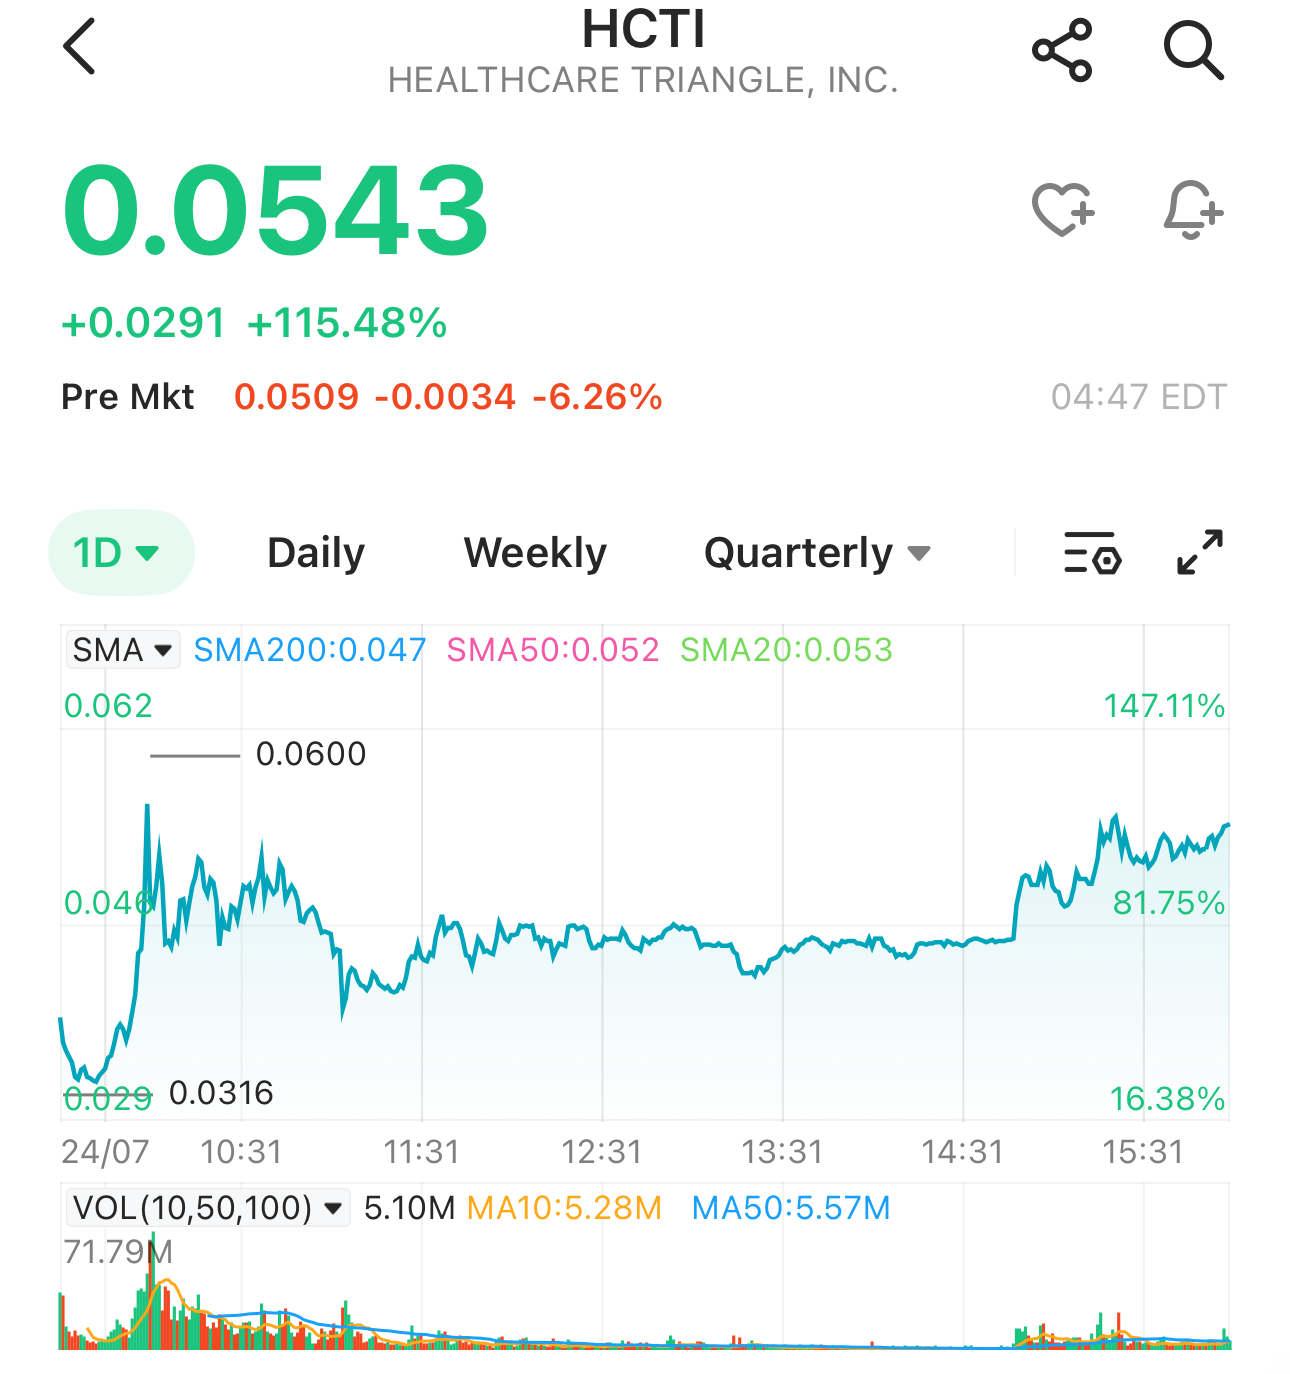The image size is (1290, 1374).
Task: Tap the SMA200 indicator label
Action: click(310, 650)
